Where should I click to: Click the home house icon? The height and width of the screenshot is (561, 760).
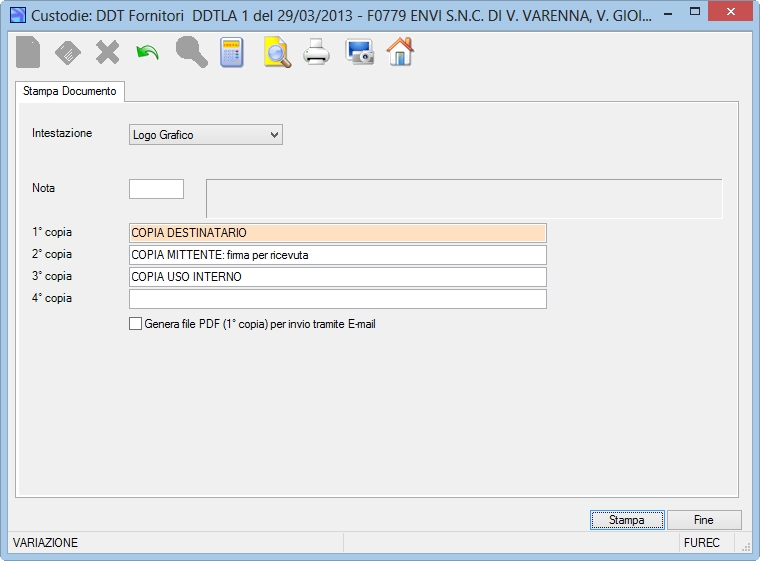(x=400, y=51)
